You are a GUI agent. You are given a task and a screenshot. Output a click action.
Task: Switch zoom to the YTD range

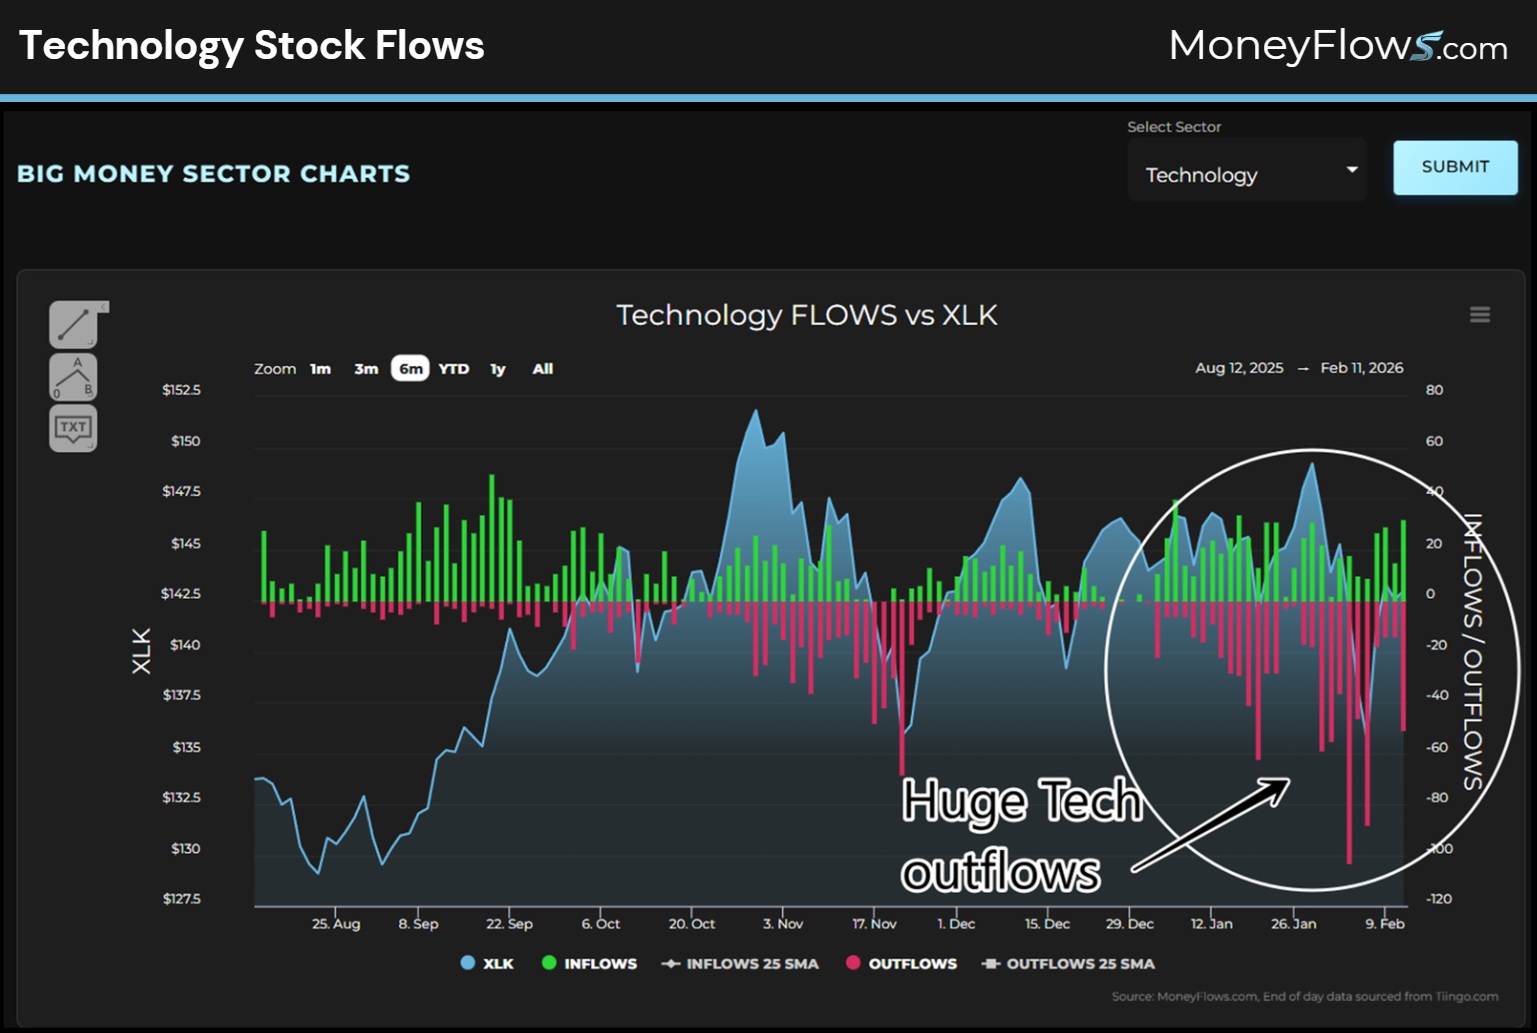454,368
